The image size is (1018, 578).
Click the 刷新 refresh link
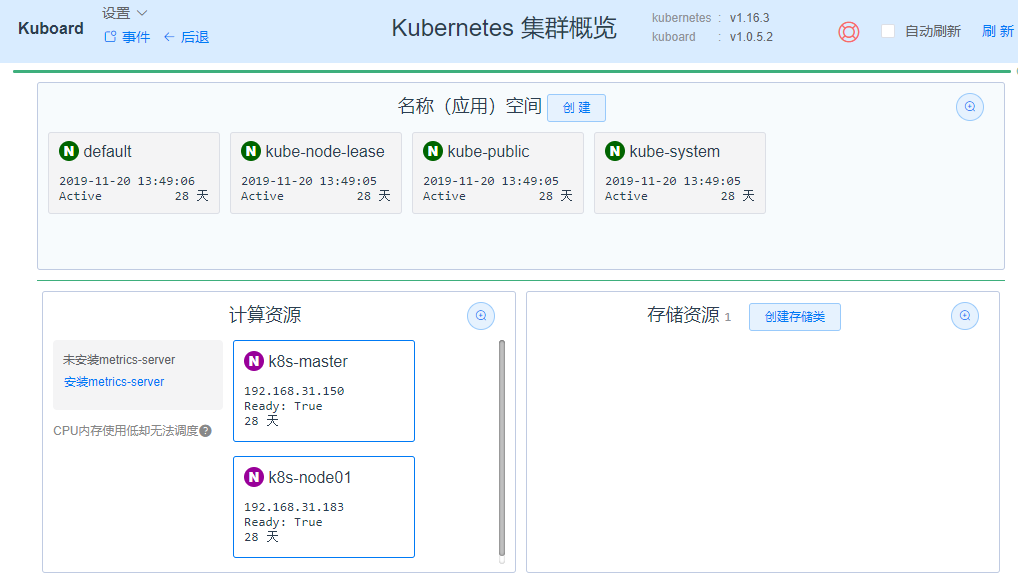998,31
